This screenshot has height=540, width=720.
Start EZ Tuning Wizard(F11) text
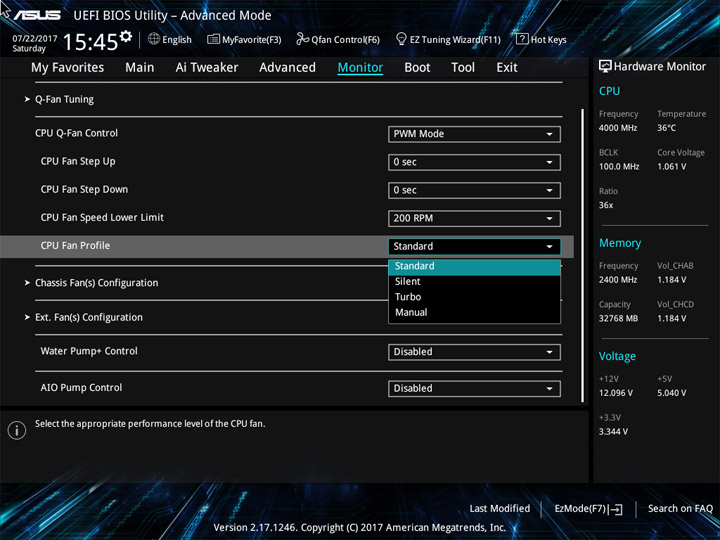[455, 40]
